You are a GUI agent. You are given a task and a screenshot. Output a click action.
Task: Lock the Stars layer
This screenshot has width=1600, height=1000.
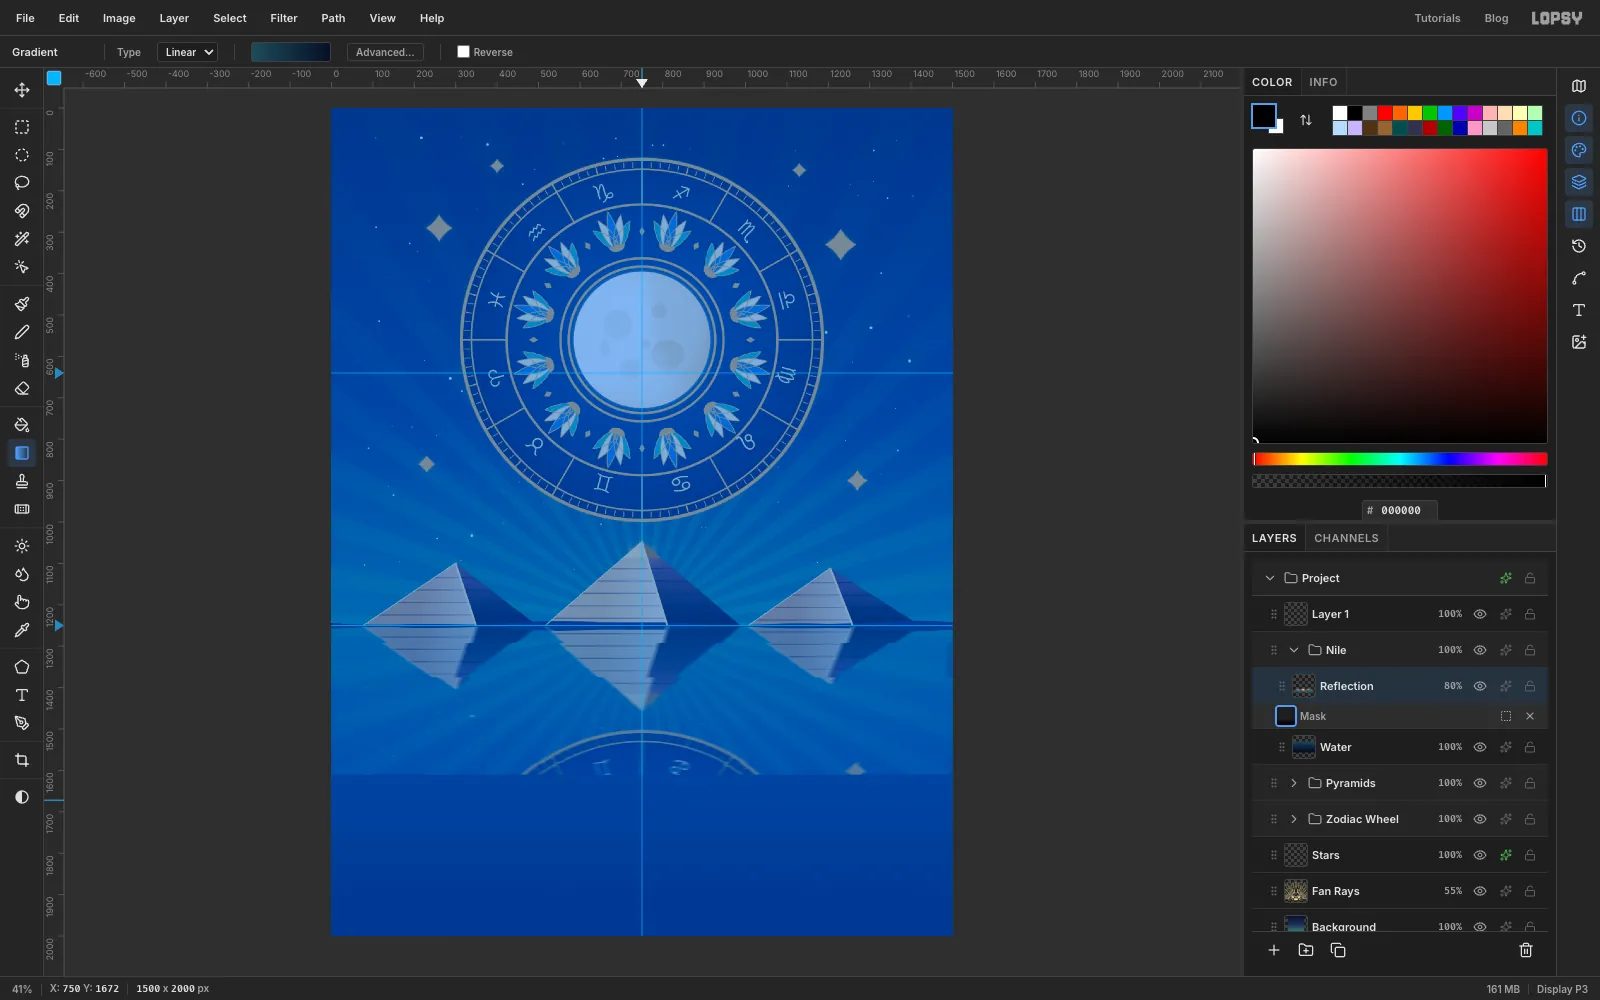click(1530, 855)
